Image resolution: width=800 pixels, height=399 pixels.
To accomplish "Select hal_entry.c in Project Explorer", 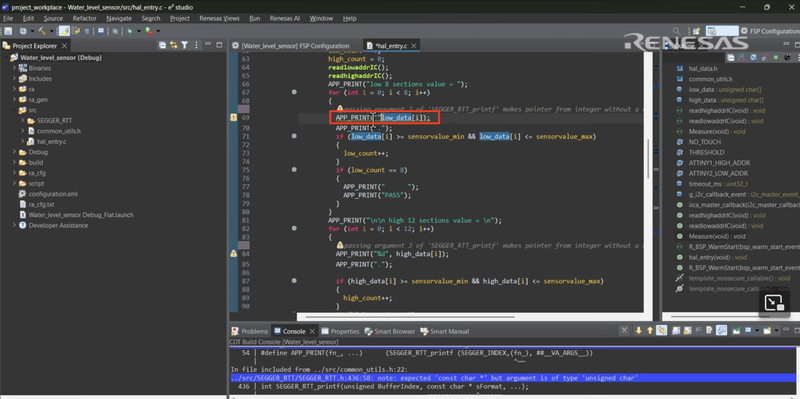I will click(52, 141).
